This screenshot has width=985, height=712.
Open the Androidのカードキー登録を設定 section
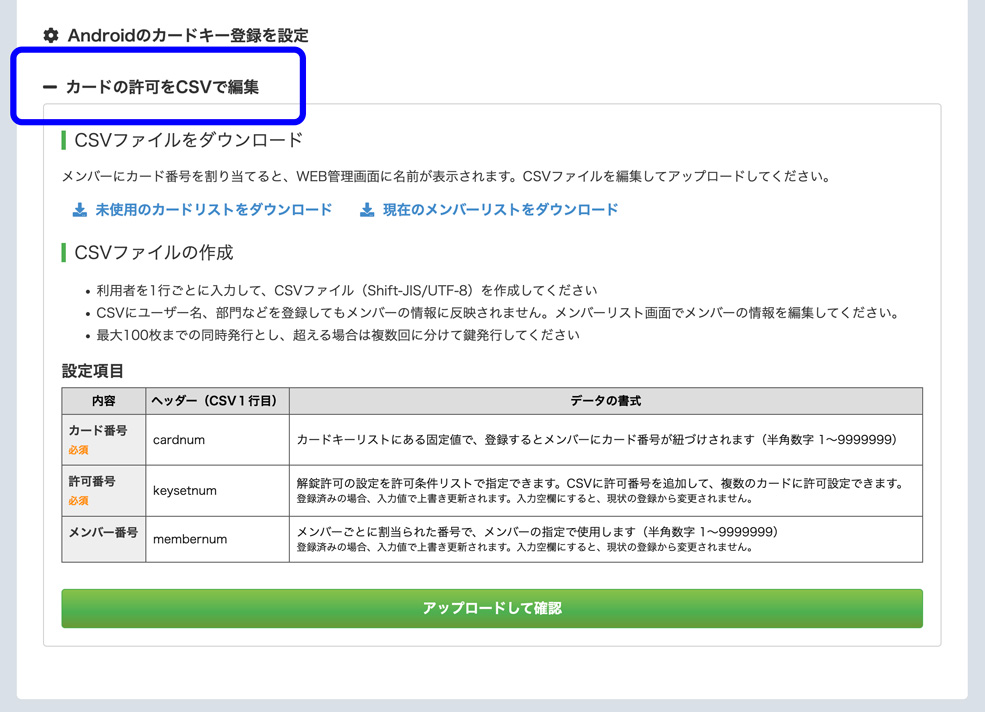[187, 35]
